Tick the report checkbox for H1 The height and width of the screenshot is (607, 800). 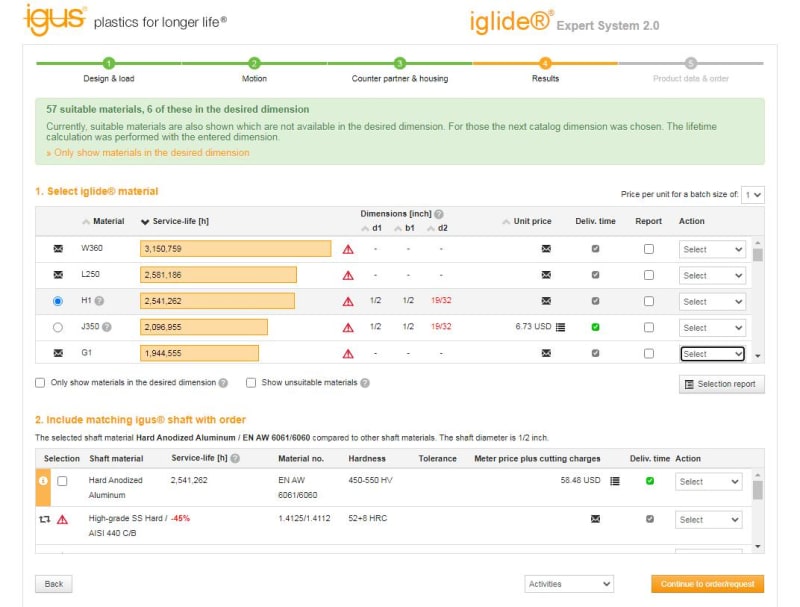[648, 301]
